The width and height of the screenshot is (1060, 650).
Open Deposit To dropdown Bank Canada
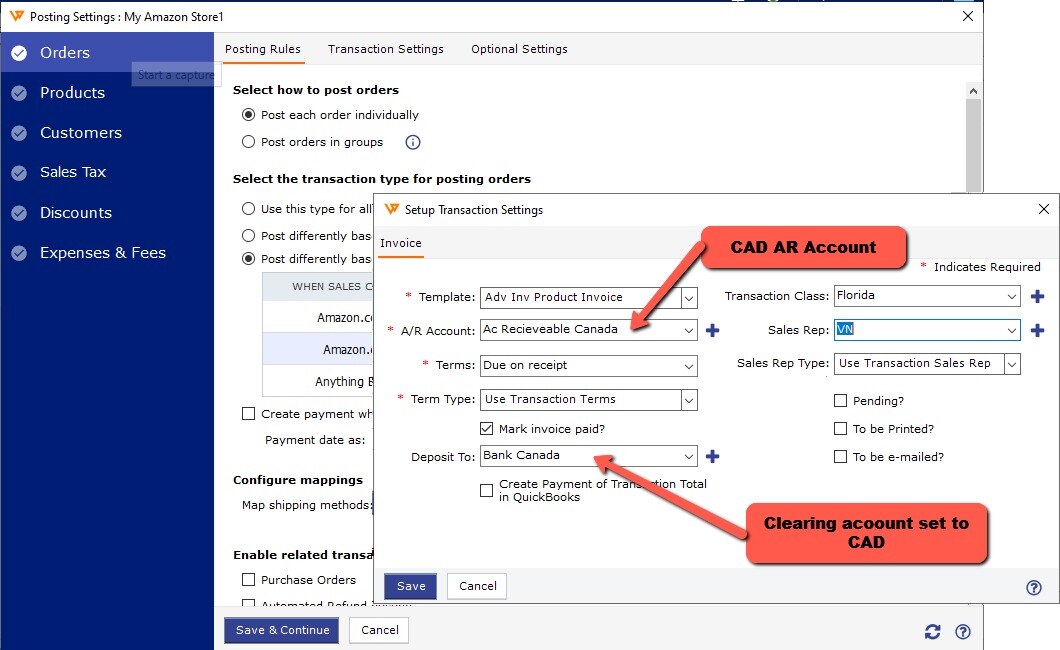tap(688, 456)
